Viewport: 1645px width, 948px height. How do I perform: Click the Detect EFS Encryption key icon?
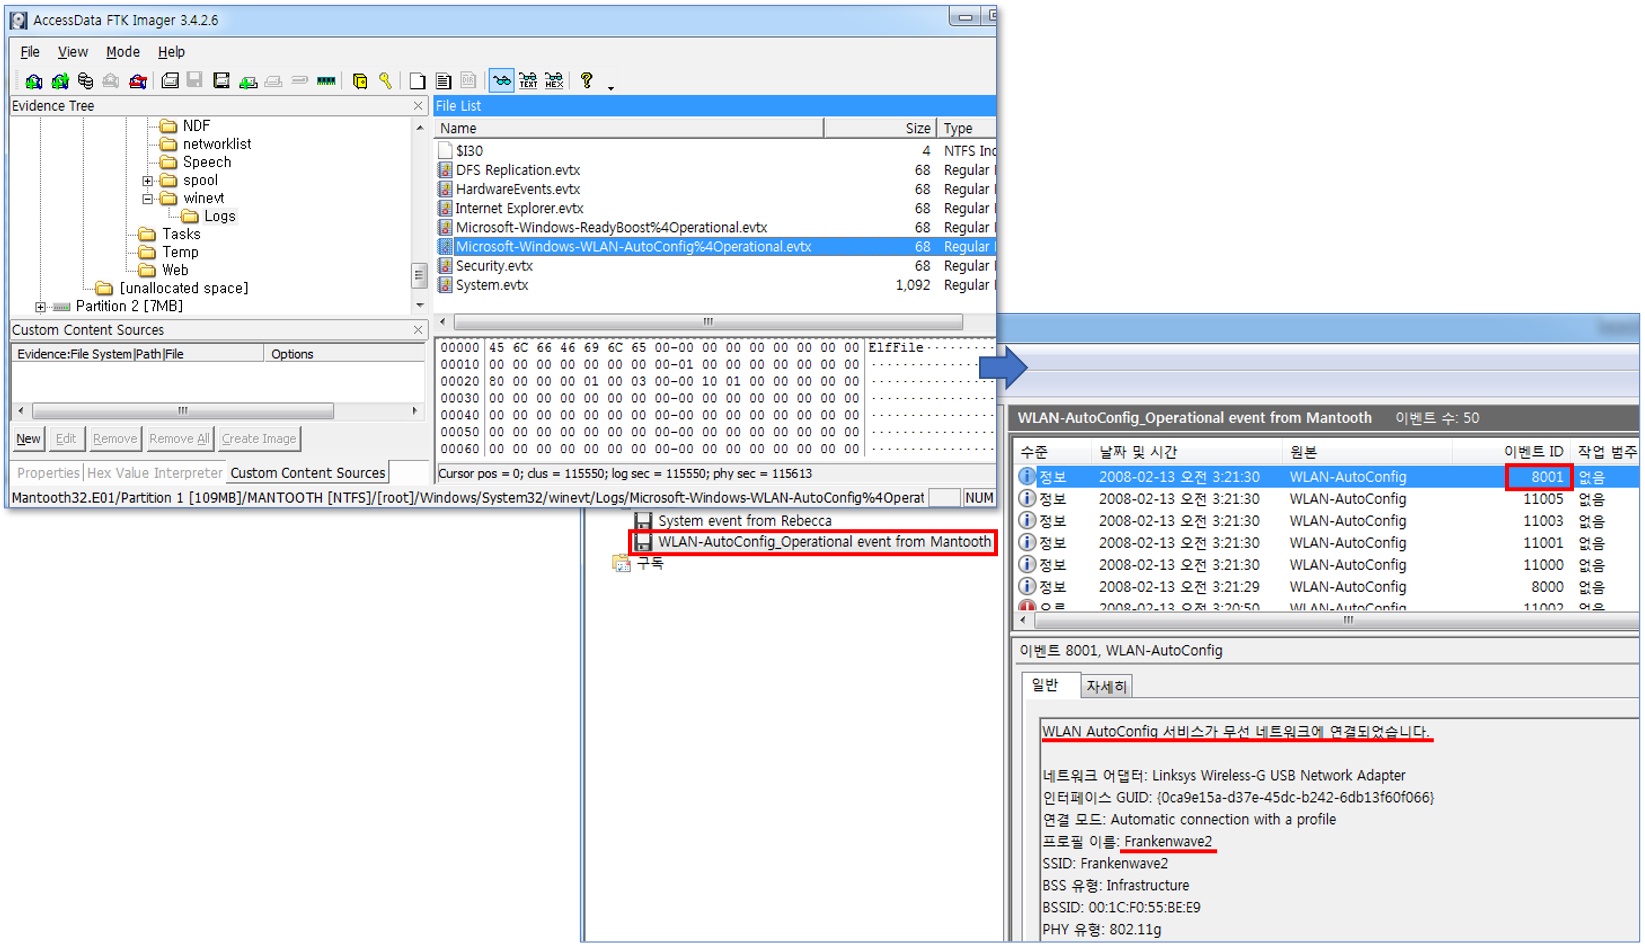(x=385, y=81)
